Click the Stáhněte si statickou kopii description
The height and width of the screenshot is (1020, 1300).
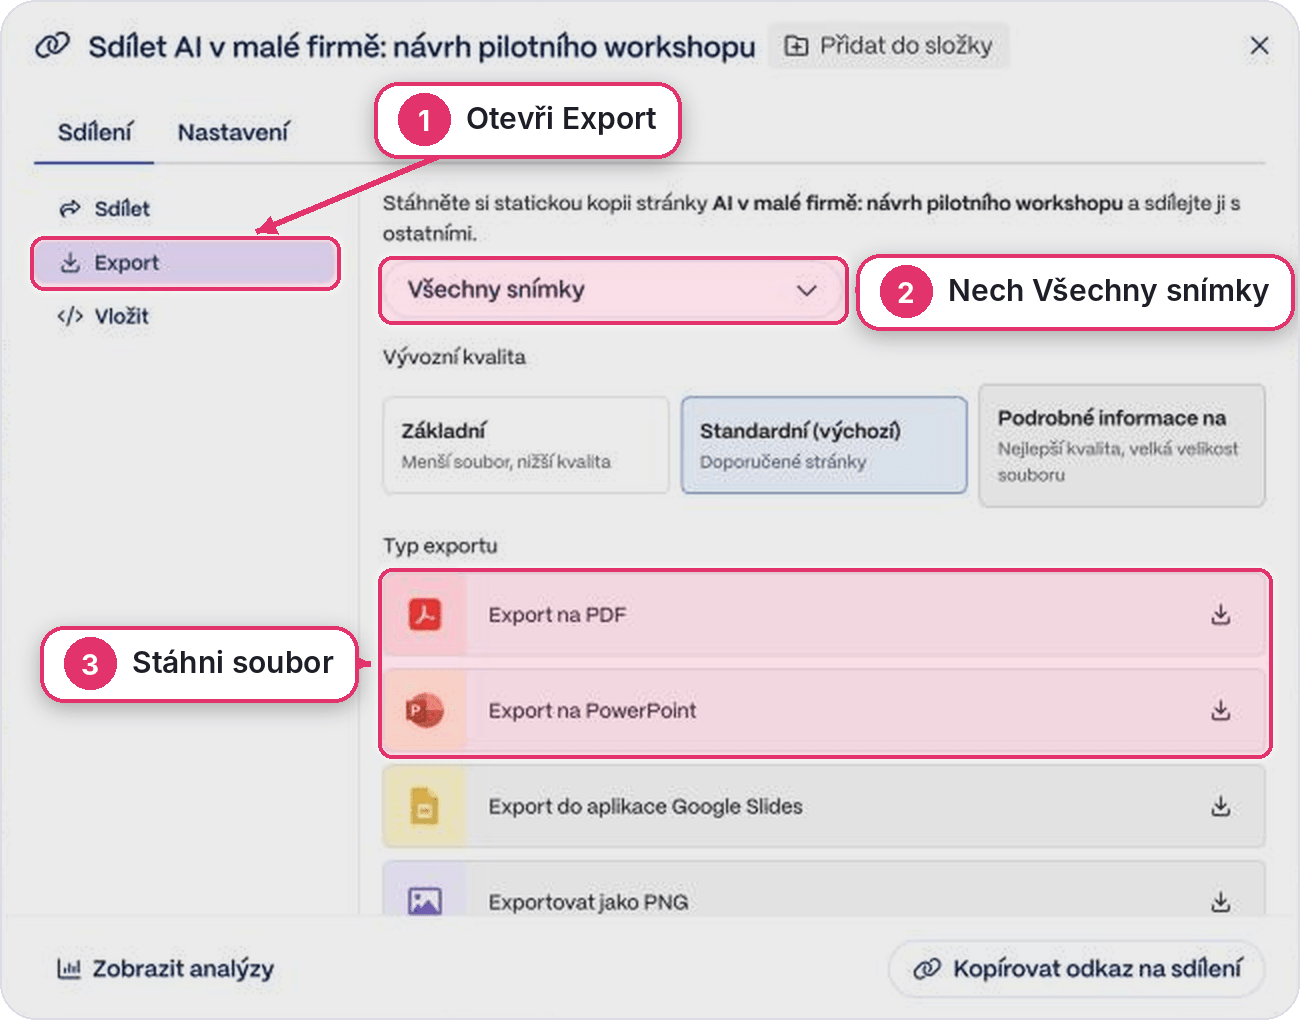tap(812, 218)
